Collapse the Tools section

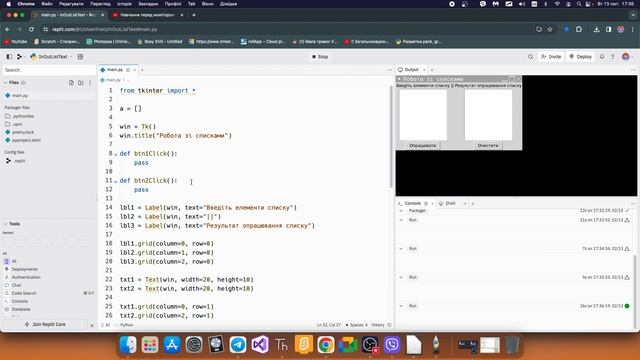[x=12, y=224]
